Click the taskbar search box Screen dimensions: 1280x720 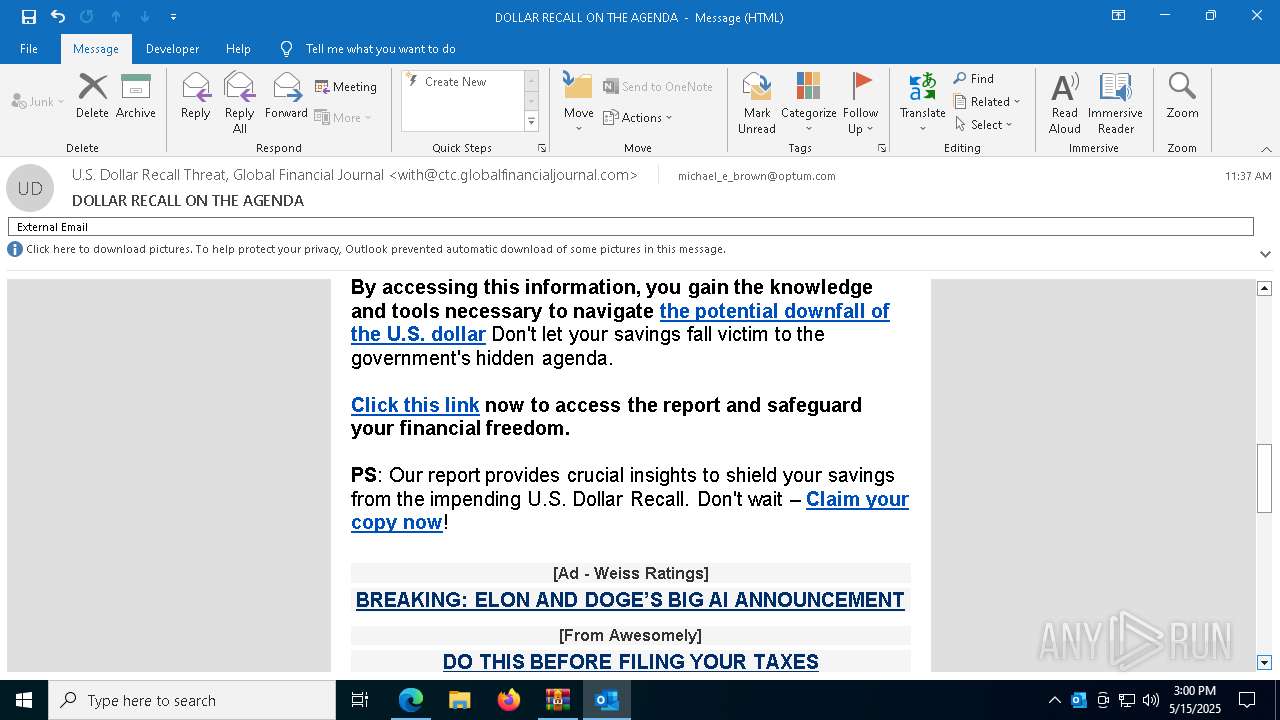[x=192, y=700]
